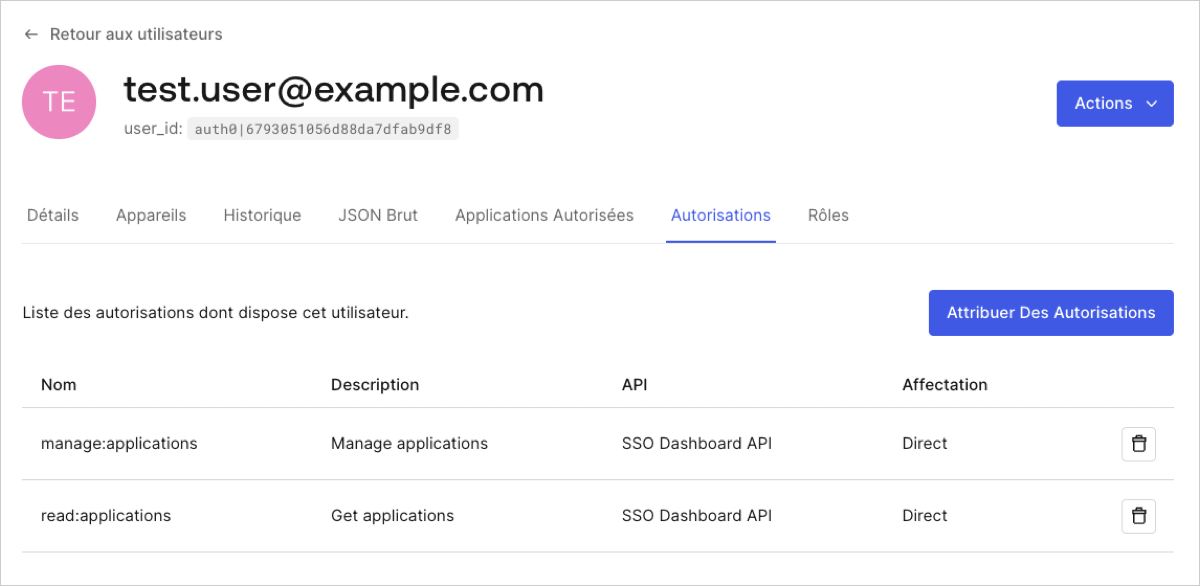Click Attribuer Des Autorisations button
This screenshot has height=586, width=1200.
click(x=1051, y=312)
